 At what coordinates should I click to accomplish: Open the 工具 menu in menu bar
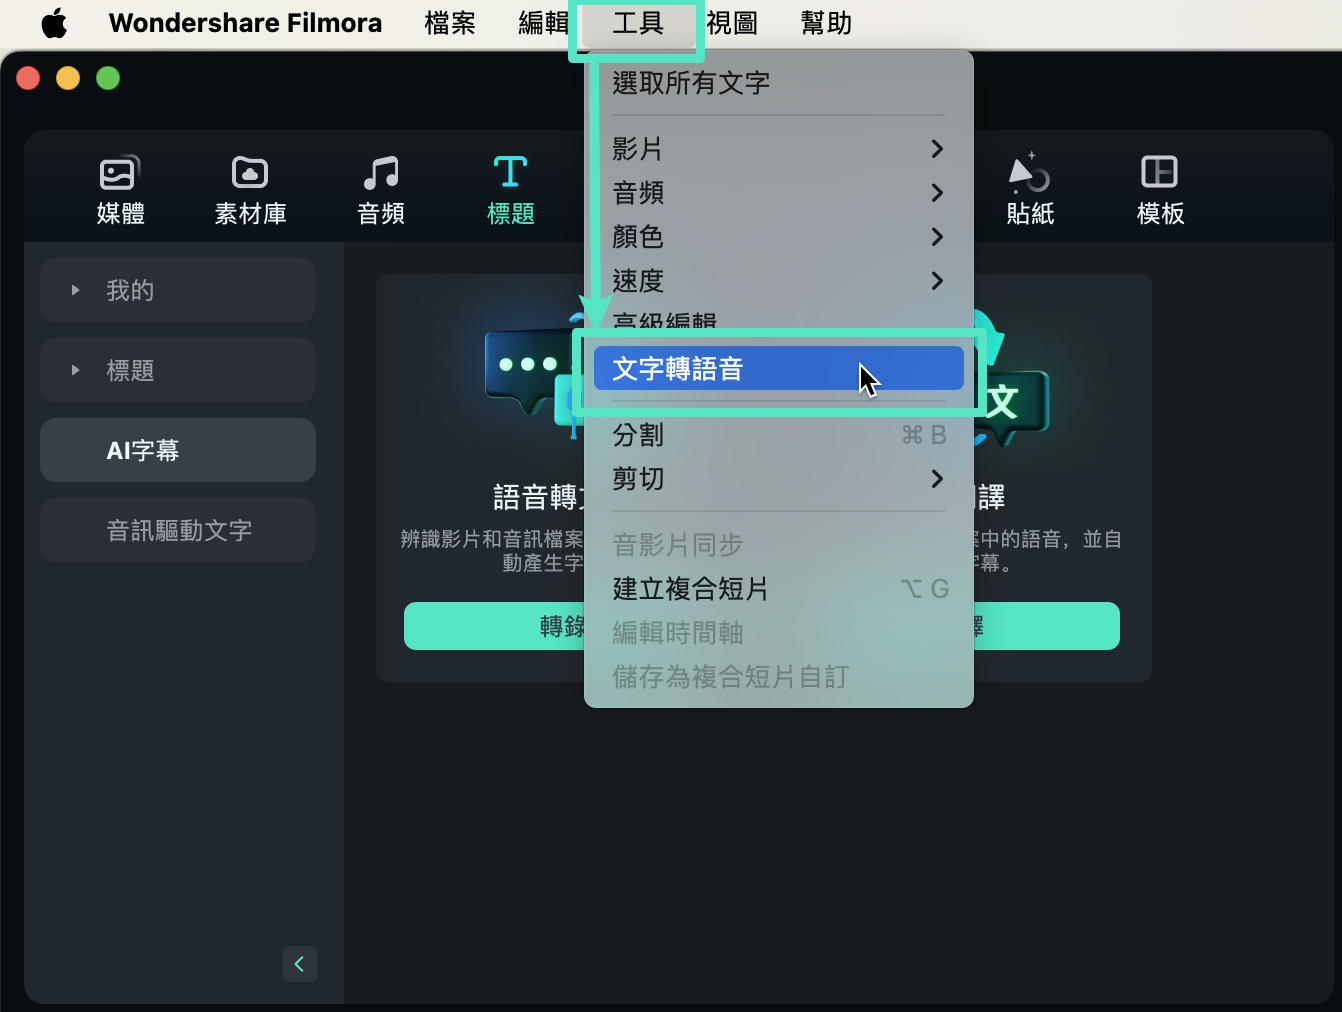(638, 23)
